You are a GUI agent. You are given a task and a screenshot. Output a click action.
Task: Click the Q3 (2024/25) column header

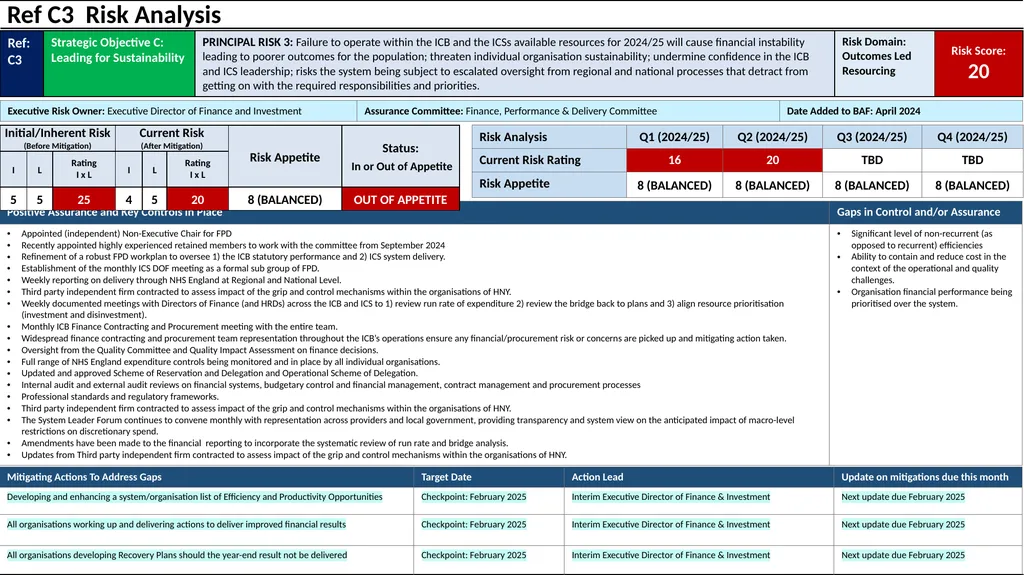point(872,137)
